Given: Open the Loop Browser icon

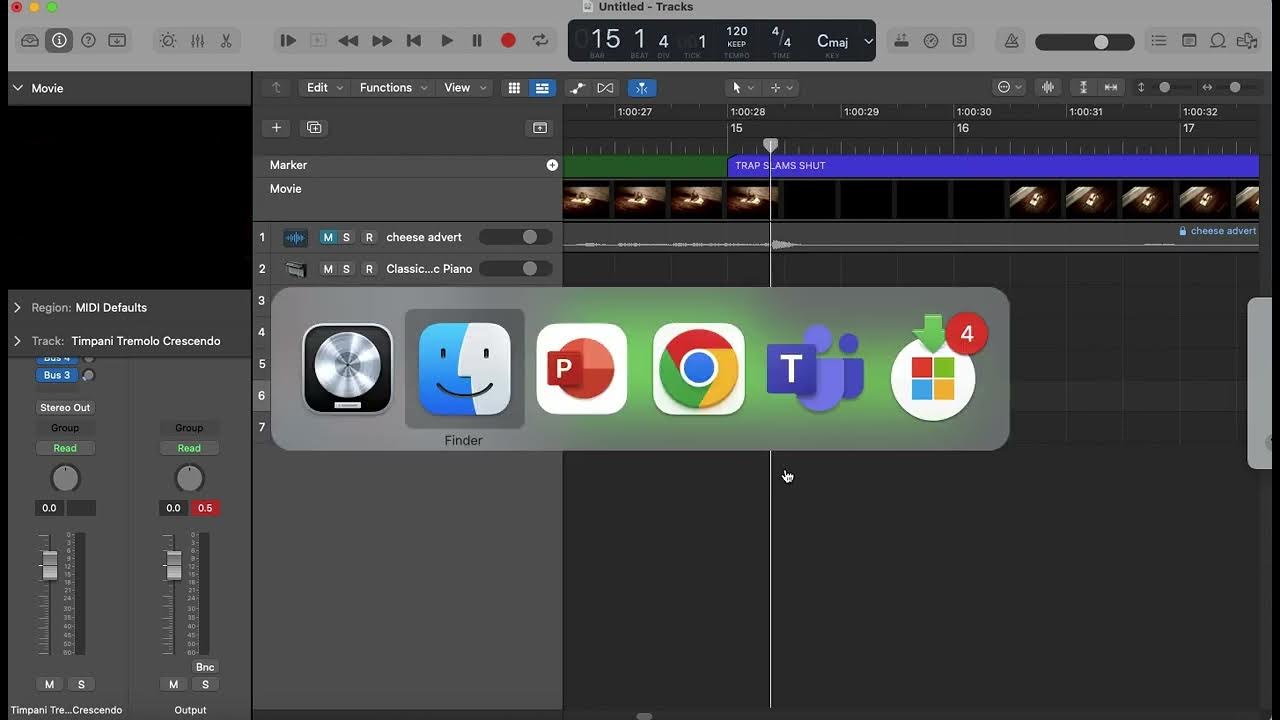Looking at the screenshot, I should [1218, 41].
